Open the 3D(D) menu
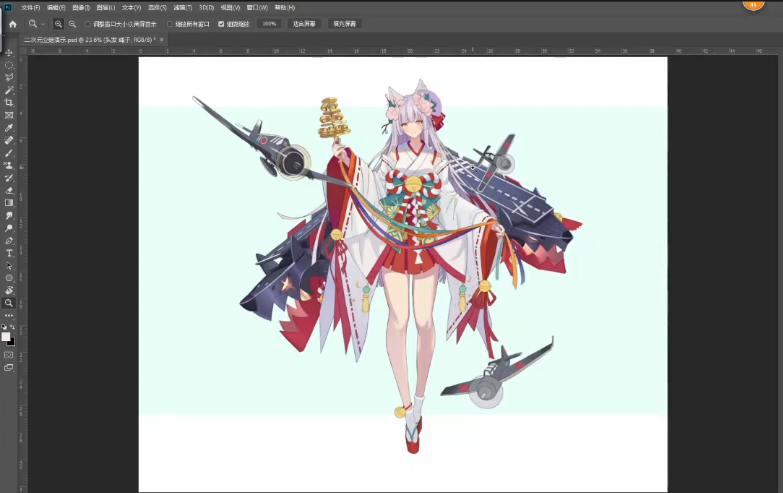Screen dimensions: 783x493 pos(206,7)
